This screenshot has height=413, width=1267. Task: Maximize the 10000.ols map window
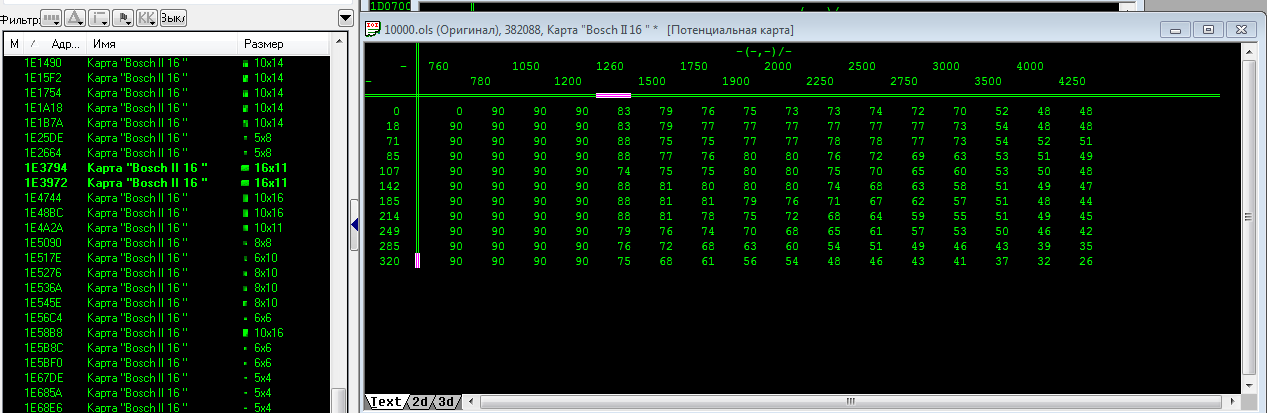pos(1208,30)
